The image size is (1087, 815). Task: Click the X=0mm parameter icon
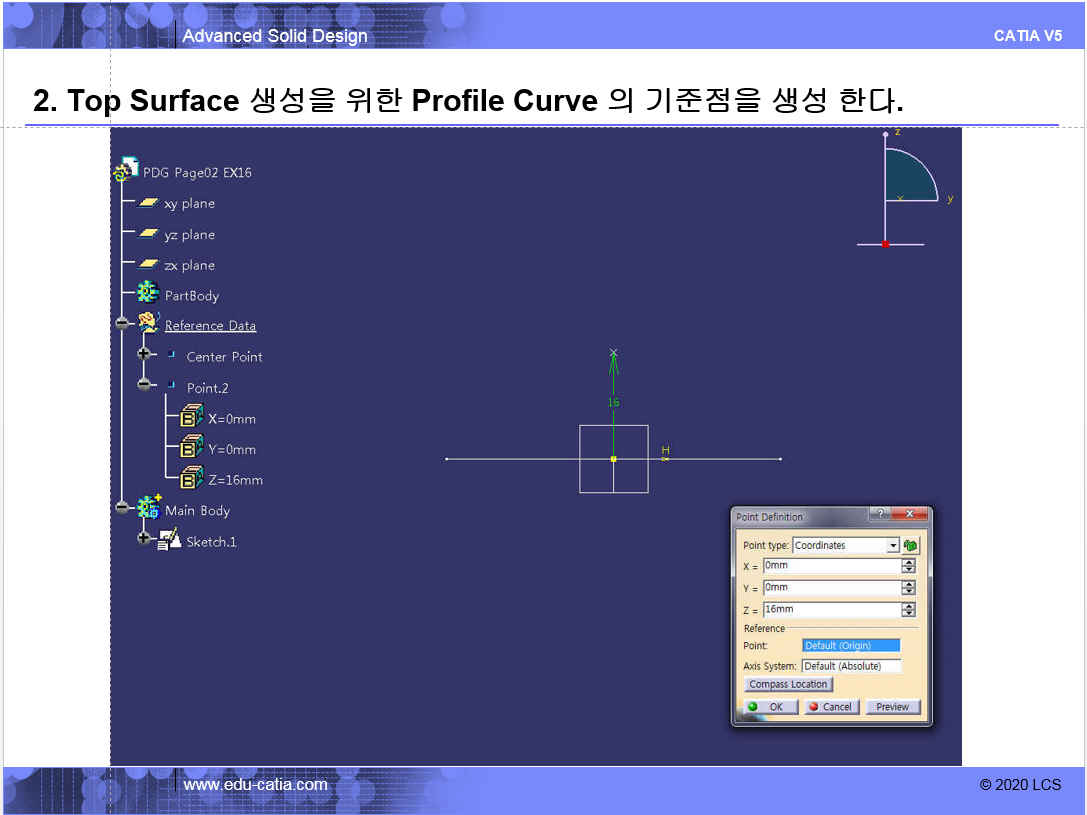191,416
